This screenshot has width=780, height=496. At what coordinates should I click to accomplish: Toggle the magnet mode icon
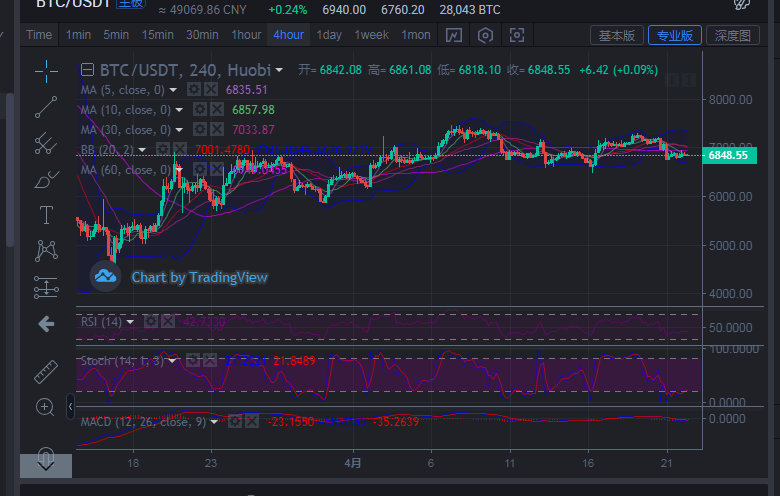coord(46,456)
